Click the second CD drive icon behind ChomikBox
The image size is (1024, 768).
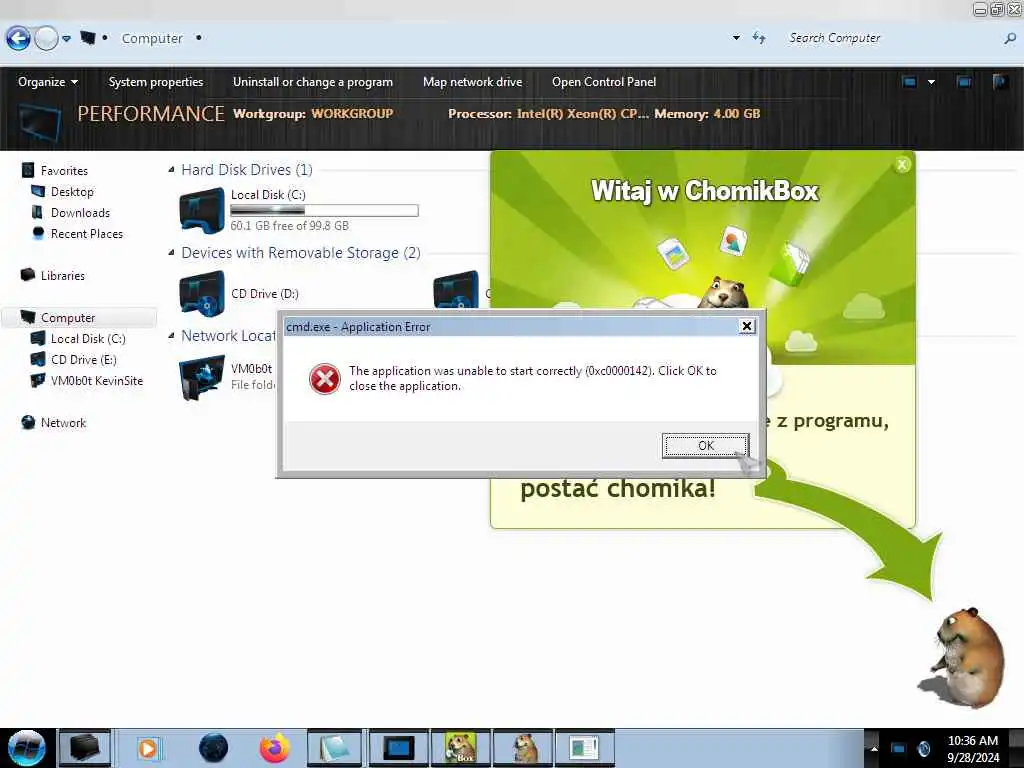[x=456, y=290]
